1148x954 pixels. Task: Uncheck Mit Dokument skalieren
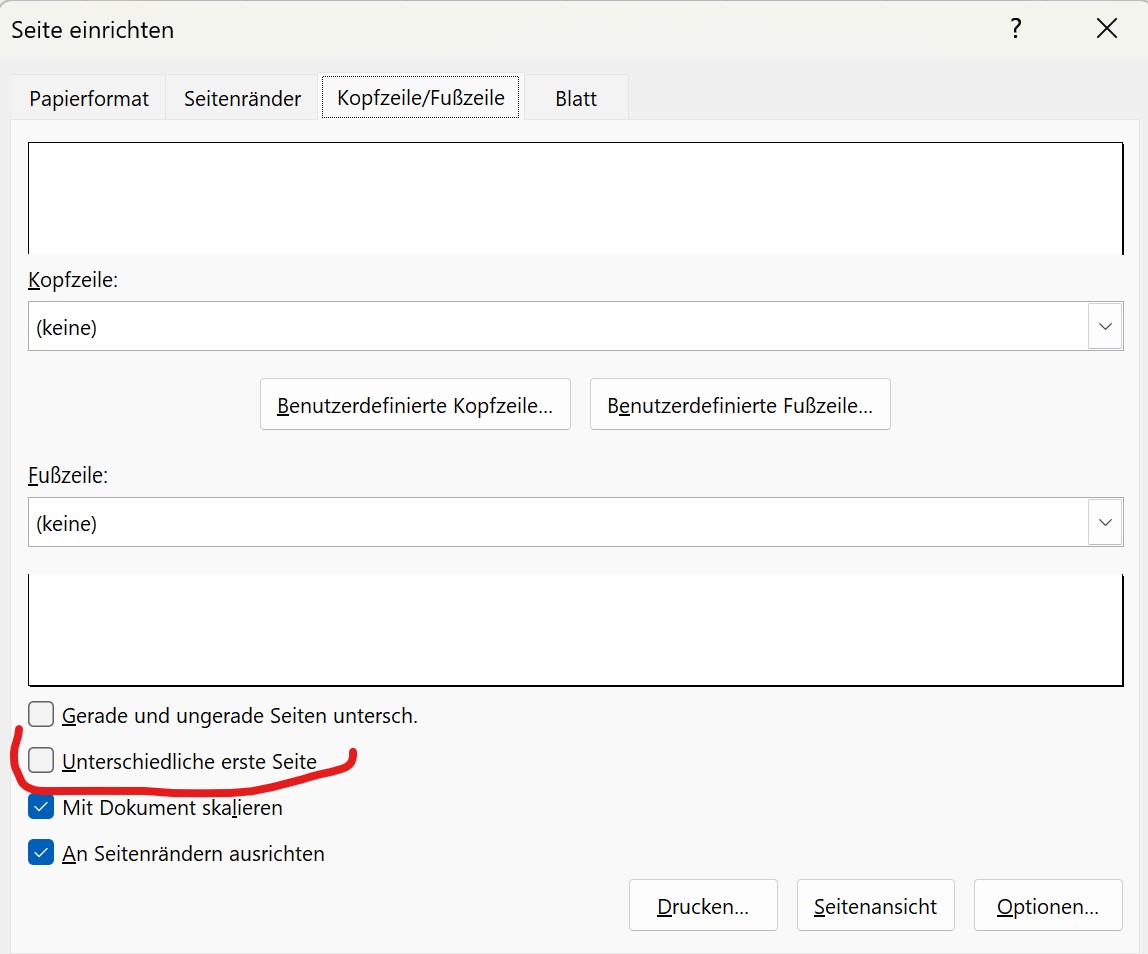[x=41, y=807]
